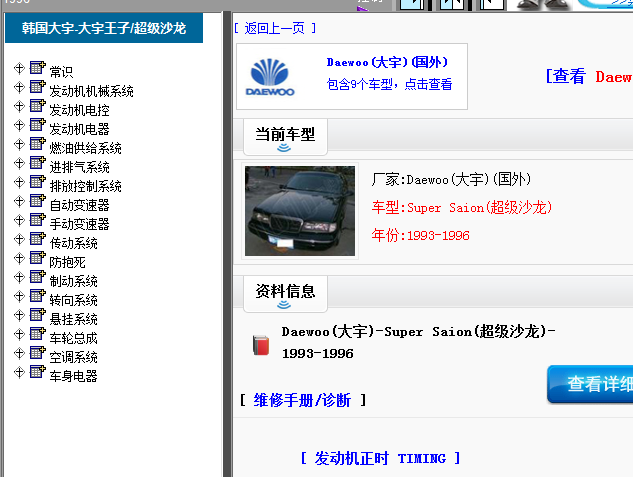Click the book icon beside 防抱死
The height and width of the screenshot is (477, 633).
pyautogui.click(x=38, y=257)
